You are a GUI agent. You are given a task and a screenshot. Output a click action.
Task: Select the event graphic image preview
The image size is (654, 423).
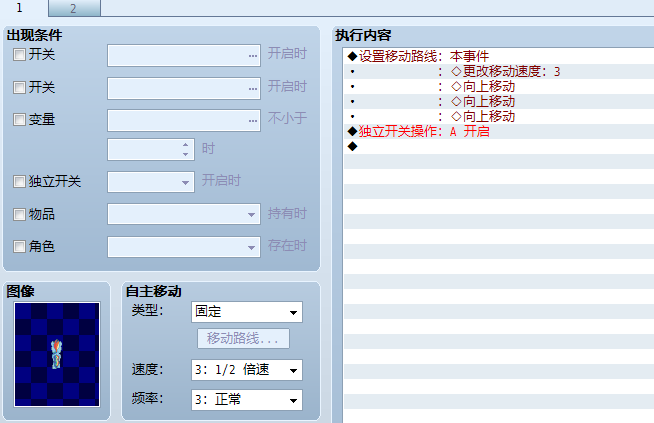click(x=57, y=354)
